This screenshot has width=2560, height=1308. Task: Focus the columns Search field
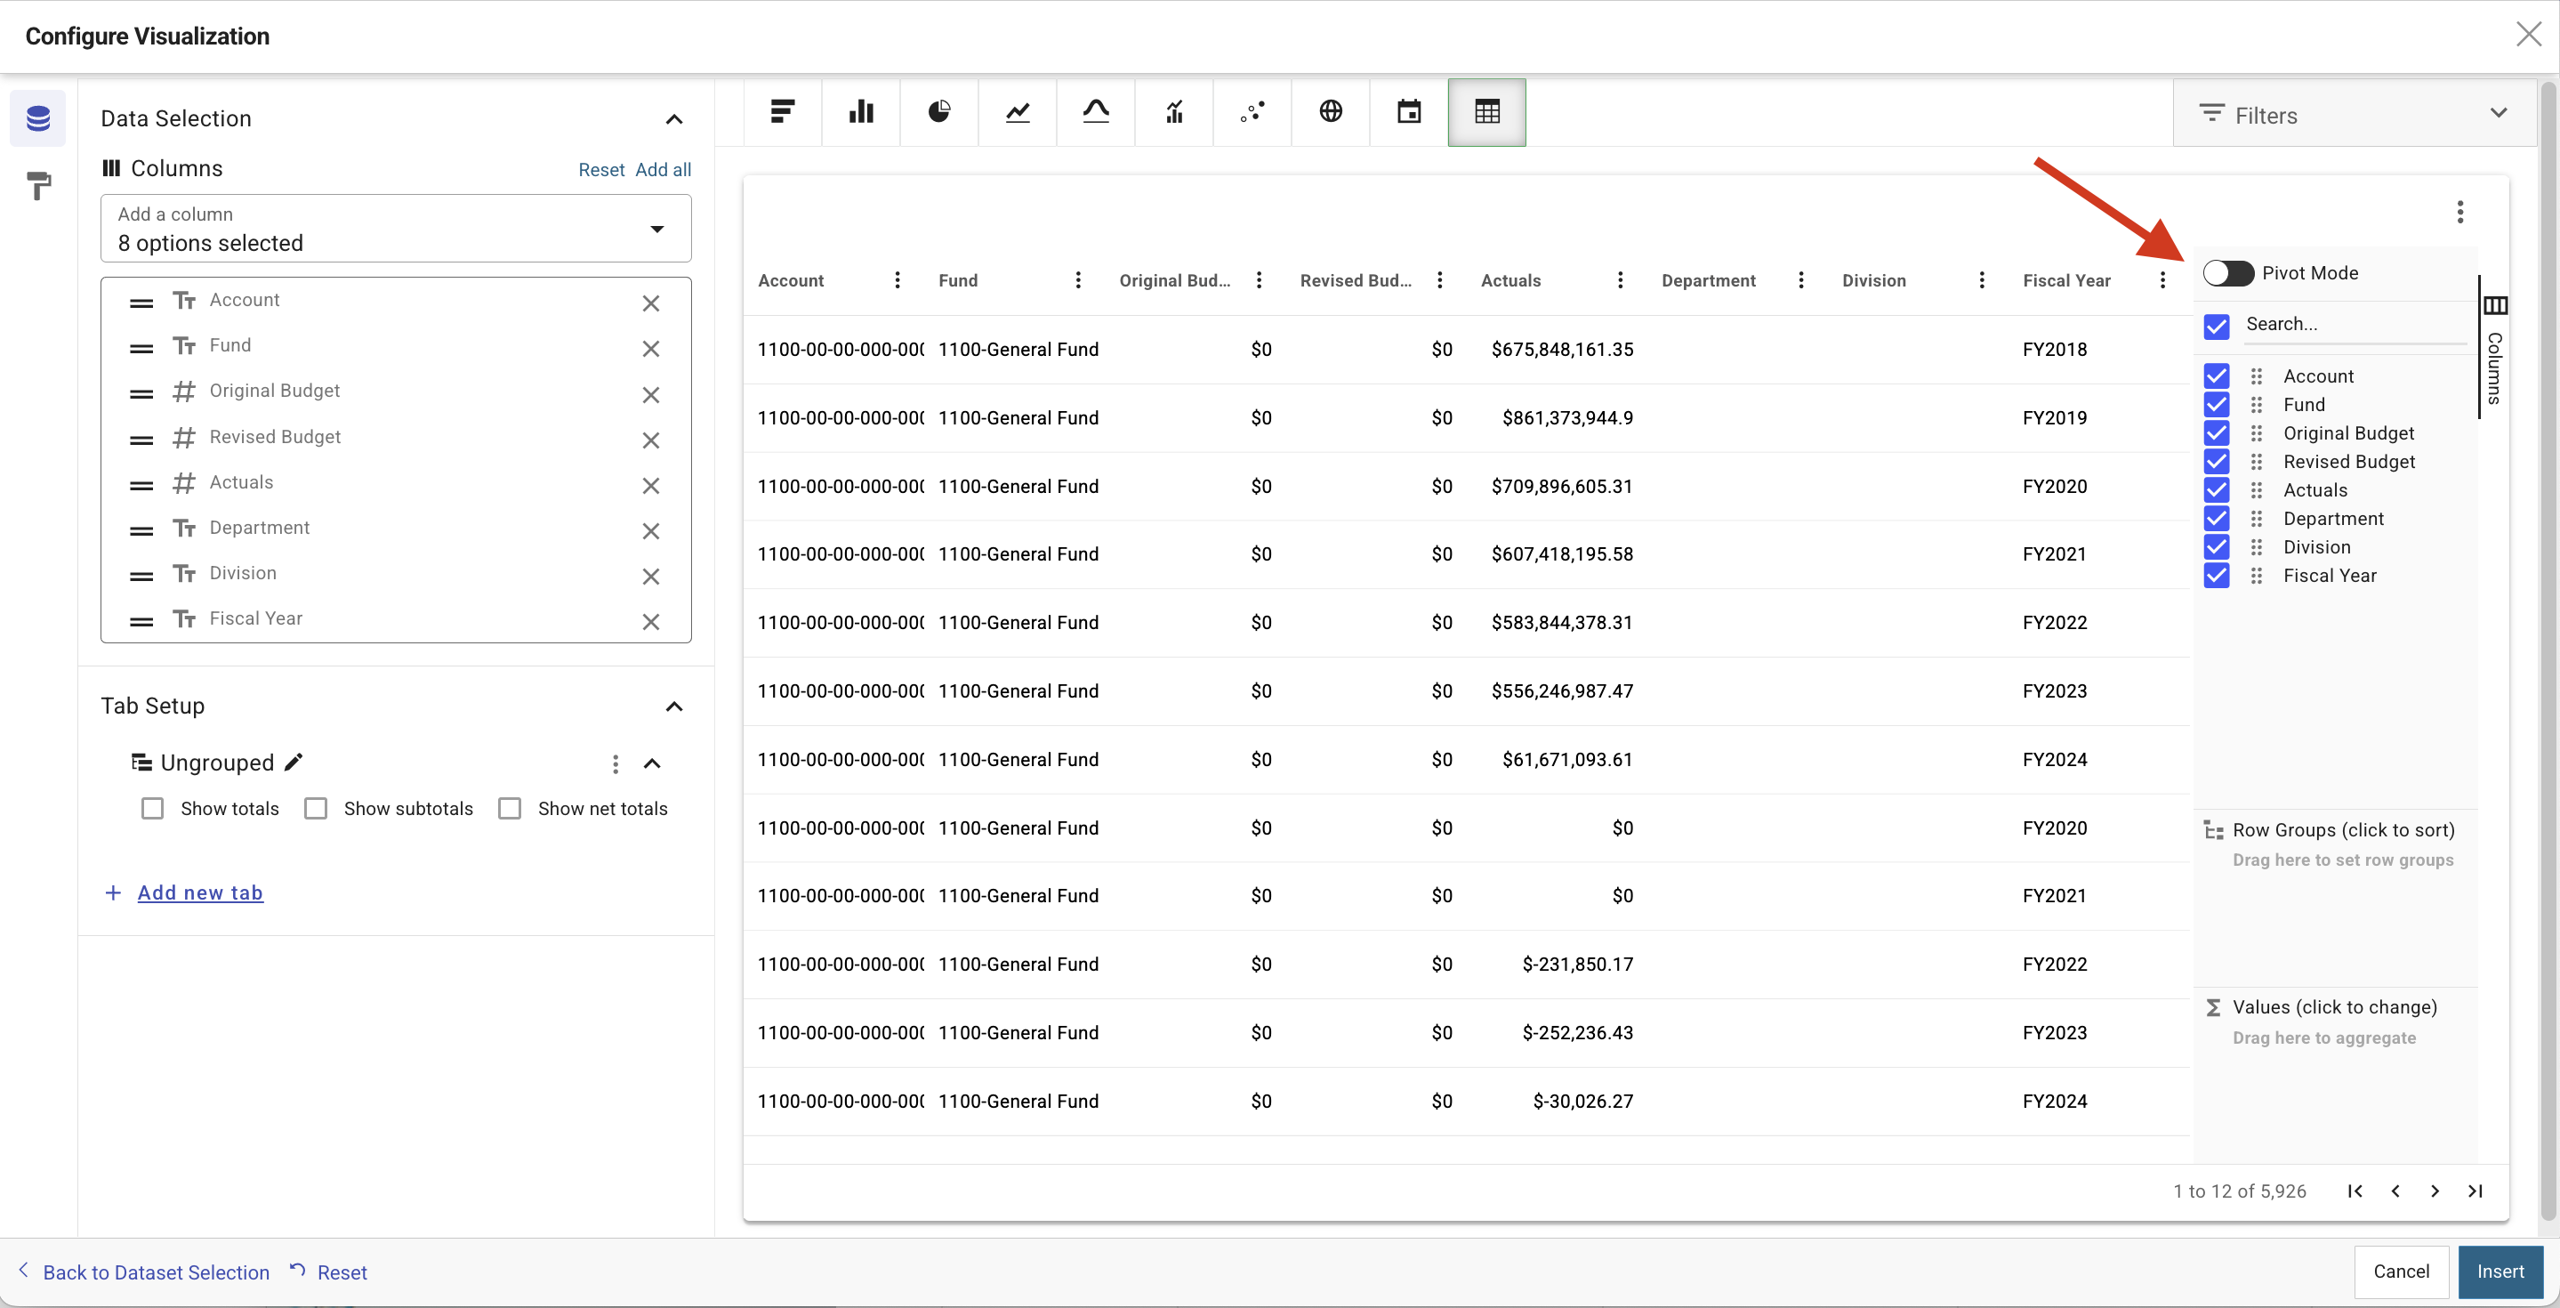click(x=2355, y=324)
